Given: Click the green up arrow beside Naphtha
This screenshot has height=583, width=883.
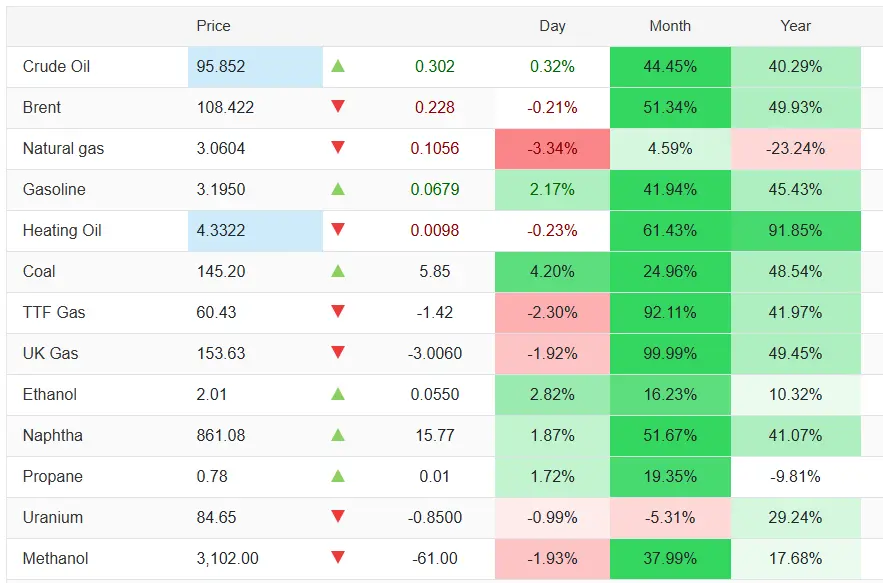Looking at the screenshot, I should coord(338,435).
